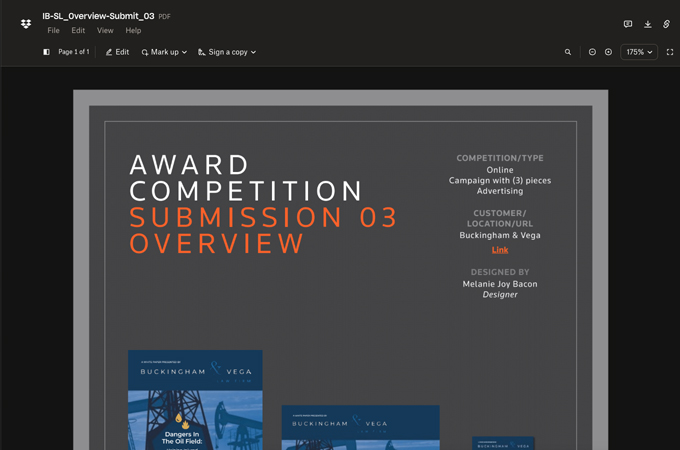Click the orange Link hyperlink in PDF
This screenshot has width=680, height=450.
(x=500, y=250)
